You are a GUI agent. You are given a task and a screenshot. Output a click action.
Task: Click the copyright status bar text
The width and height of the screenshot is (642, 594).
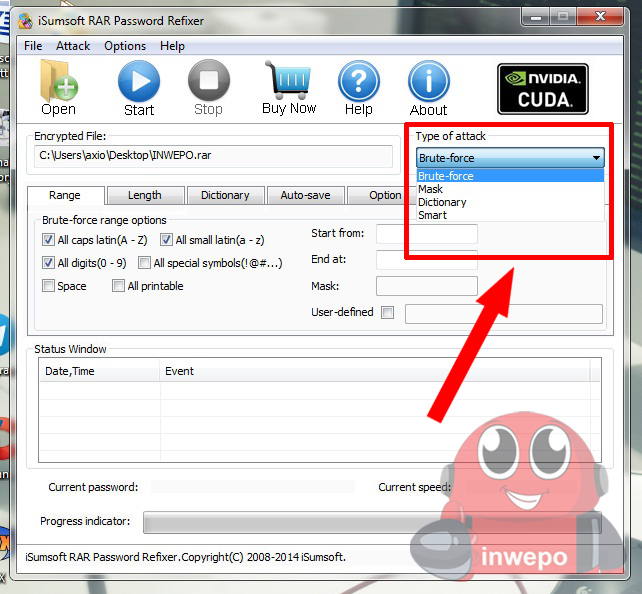coord(185,557)
